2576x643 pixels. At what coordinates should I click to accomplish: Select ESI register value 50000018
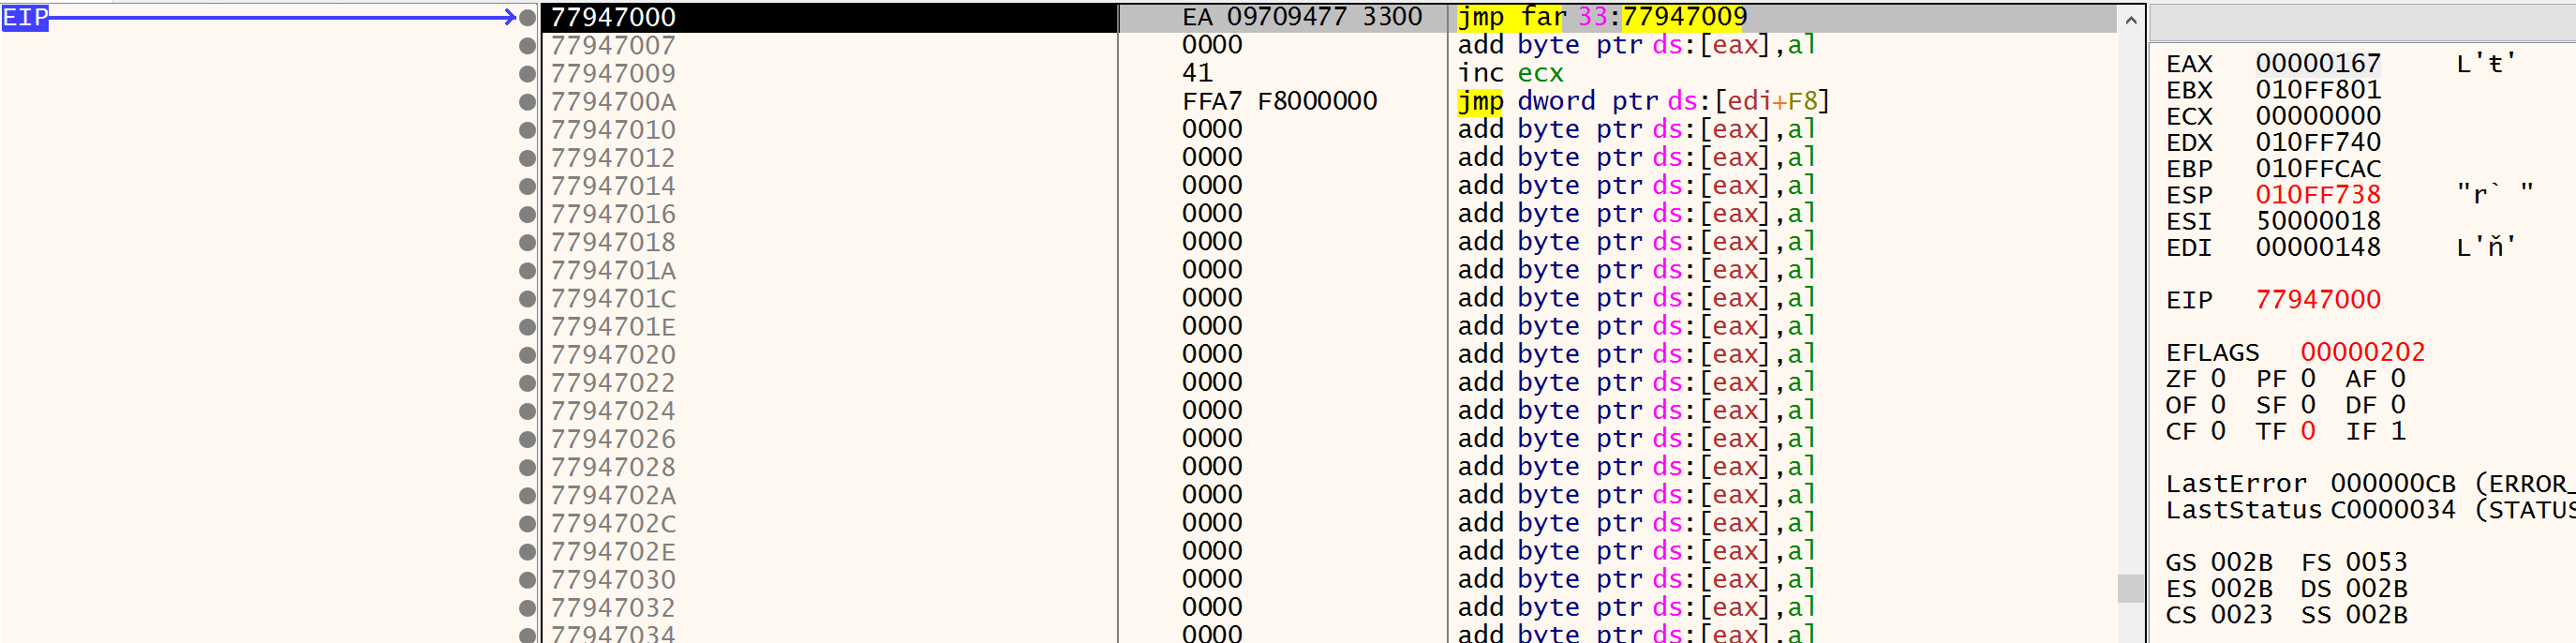click(2318, 221)
